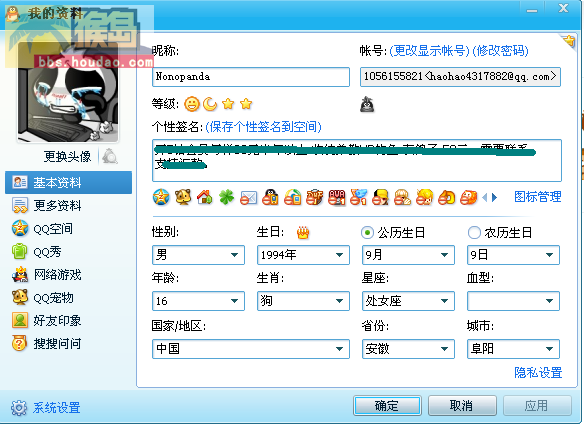Image resolution: width=584 pixels, height=424 pixels.
Task: Click the QQ空间 star icon in icon row
Action: click(161, 197)
